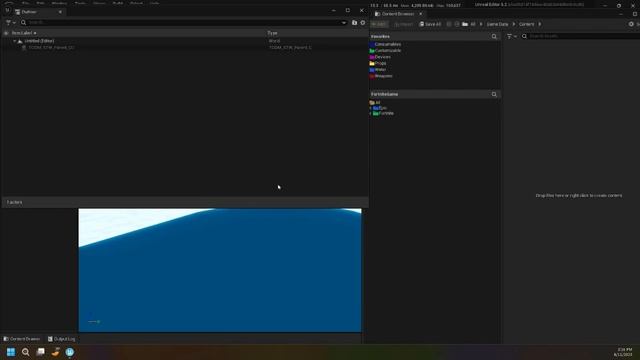The height and width of the screenshot is (360, 640).
Task: Open the Outliner filter options icon
Action: [10, 22]
